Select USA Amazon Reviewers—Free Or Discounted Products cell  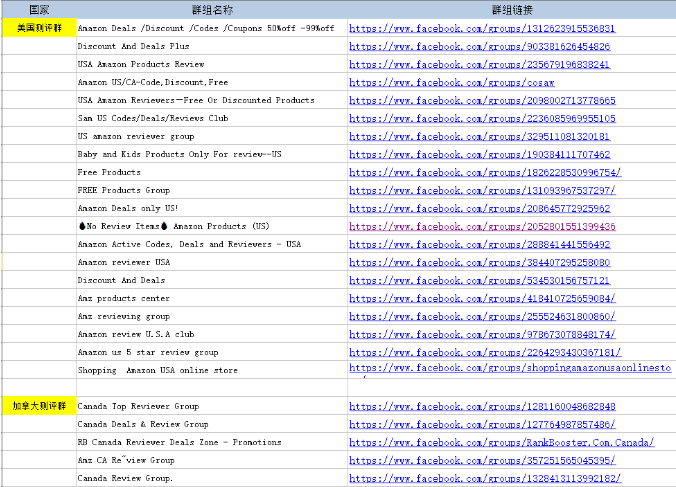click(212, 100)
